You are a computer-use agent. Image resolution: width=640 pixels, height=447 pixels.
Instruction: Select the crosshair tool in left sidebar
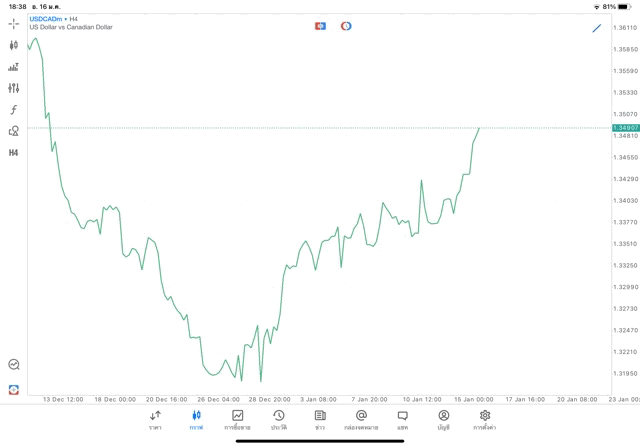pos(14,23)
